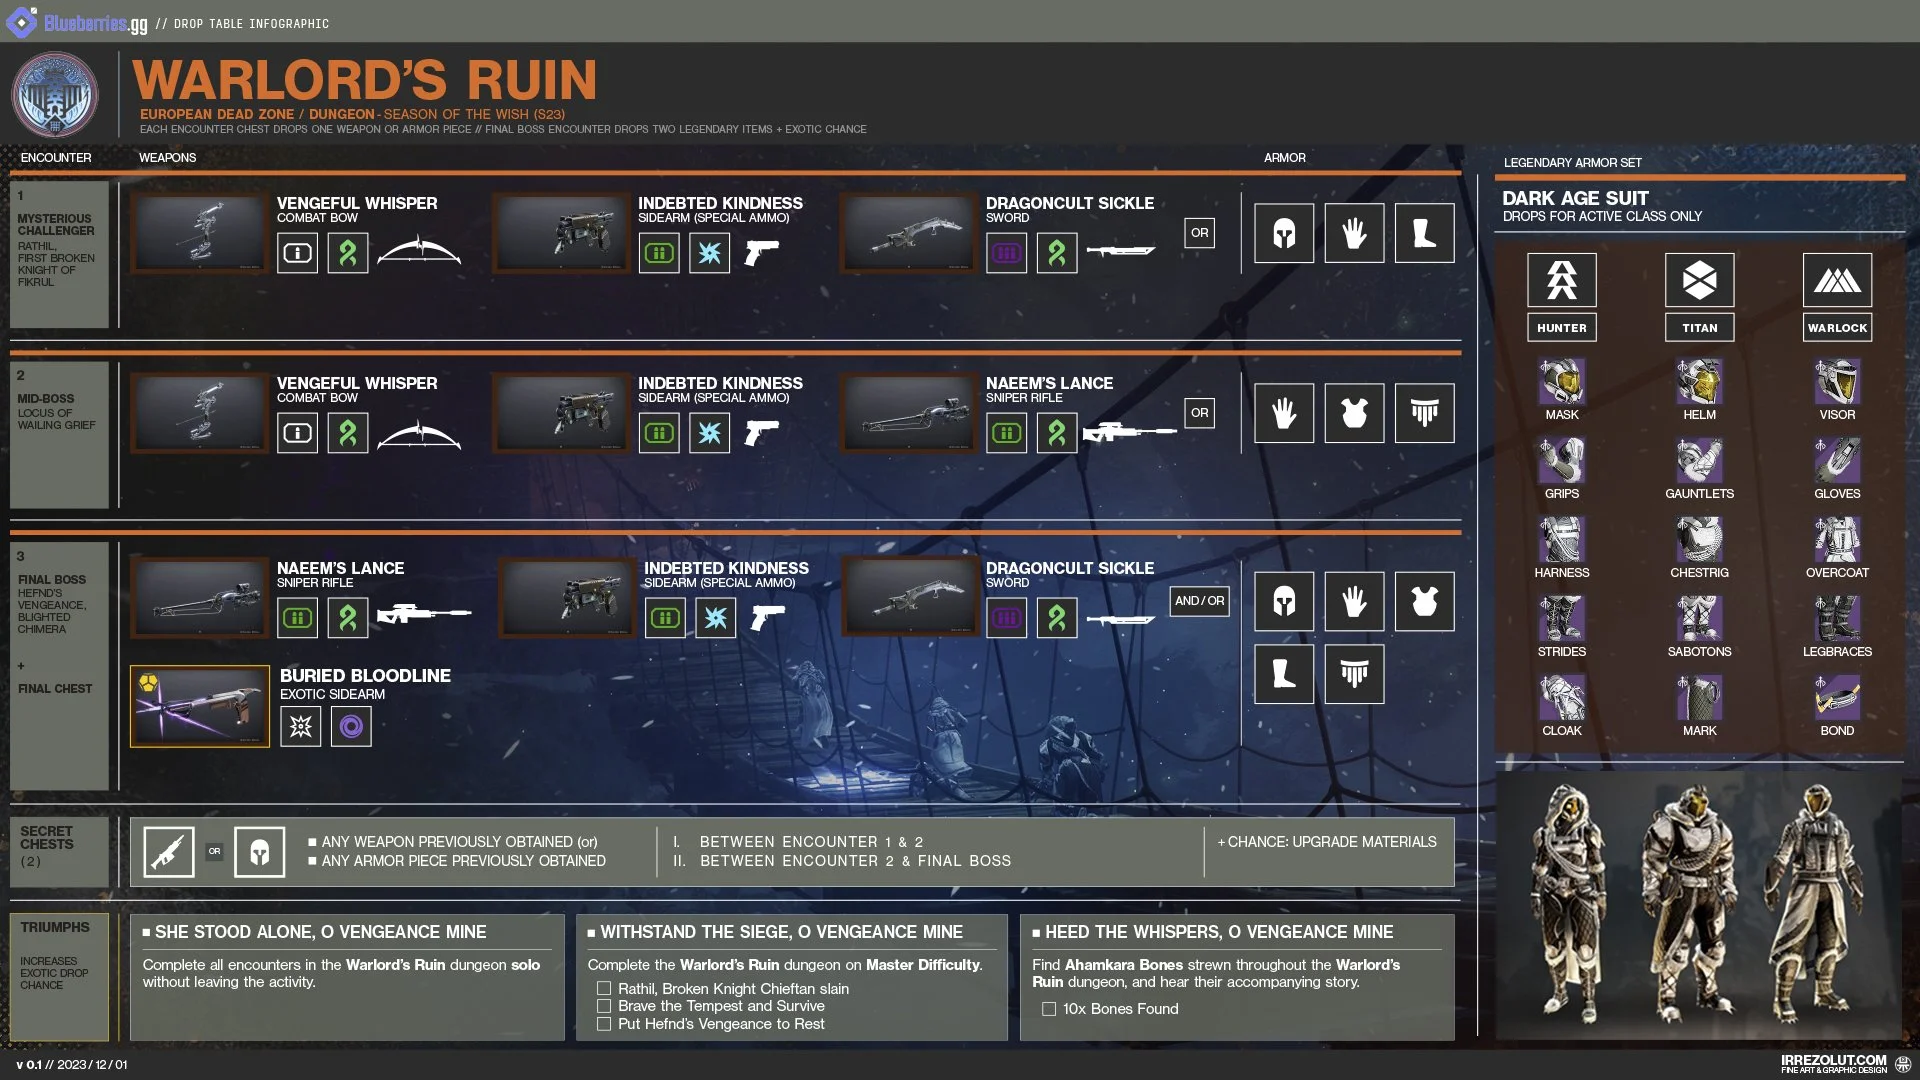Click the Vengeful Whisper bow image in encounter 1

click(200, 233)
